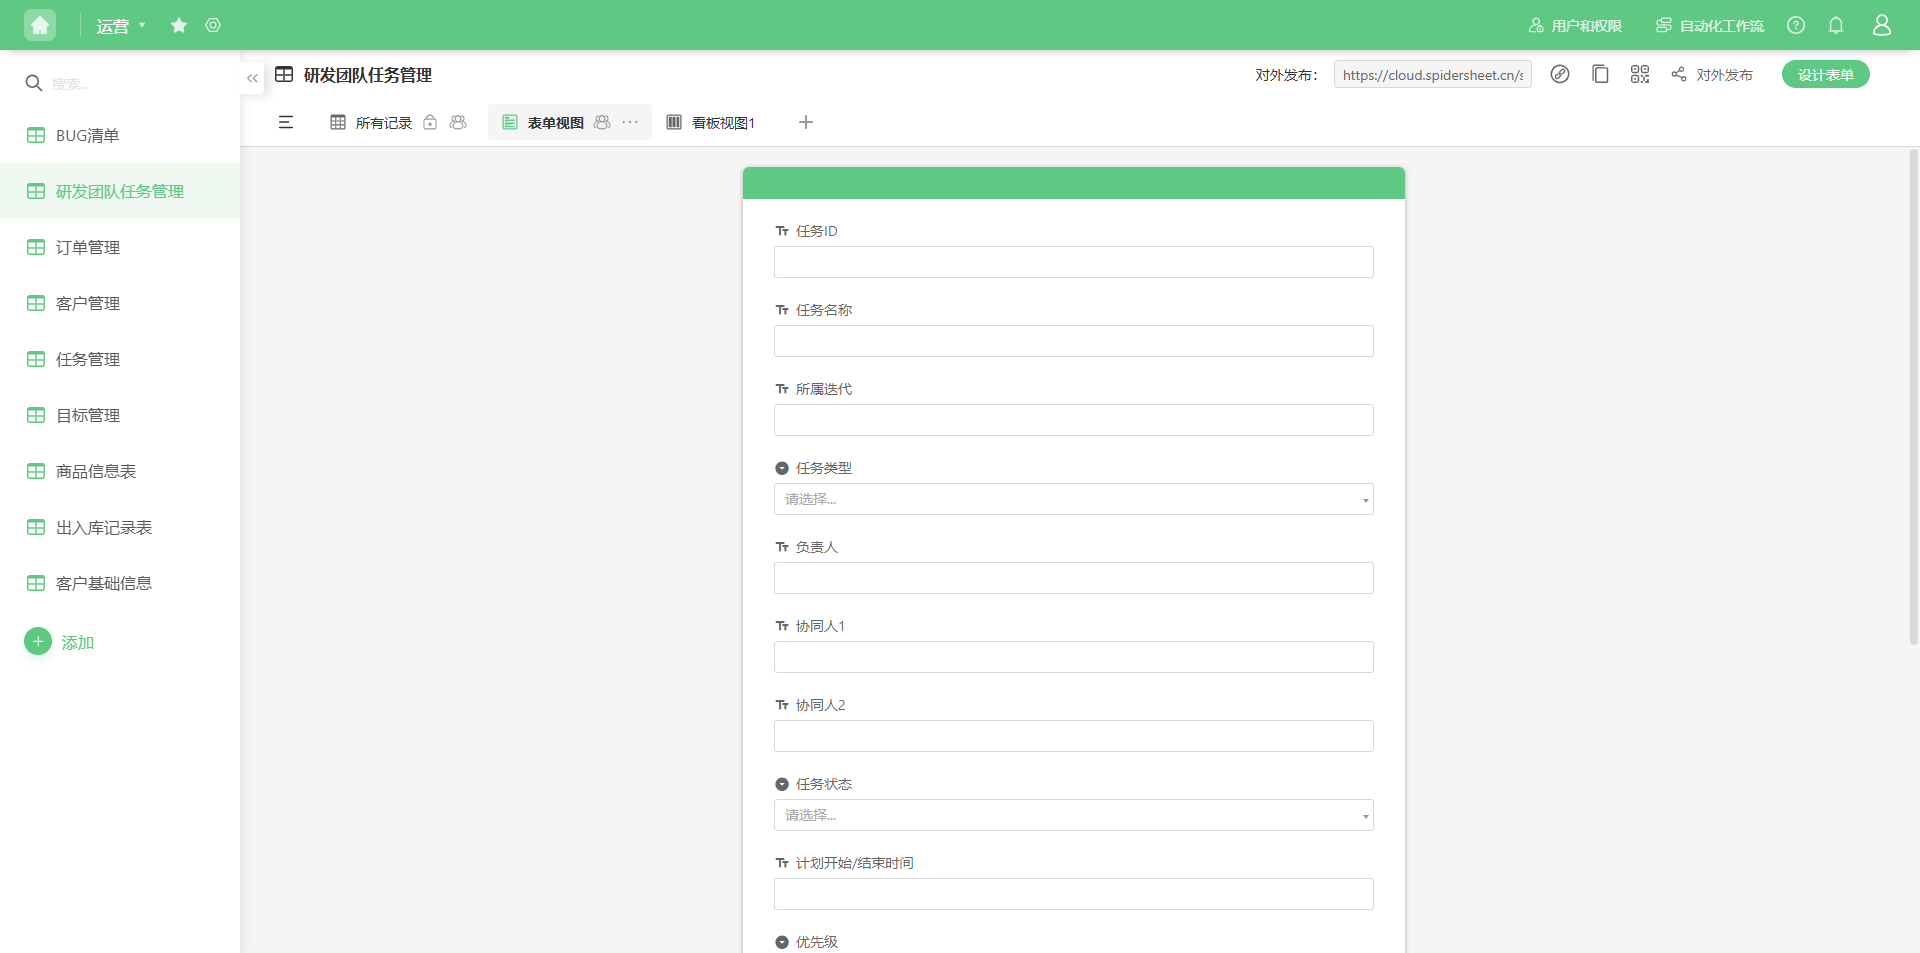Click the search magnifier icon

[33, 83]
